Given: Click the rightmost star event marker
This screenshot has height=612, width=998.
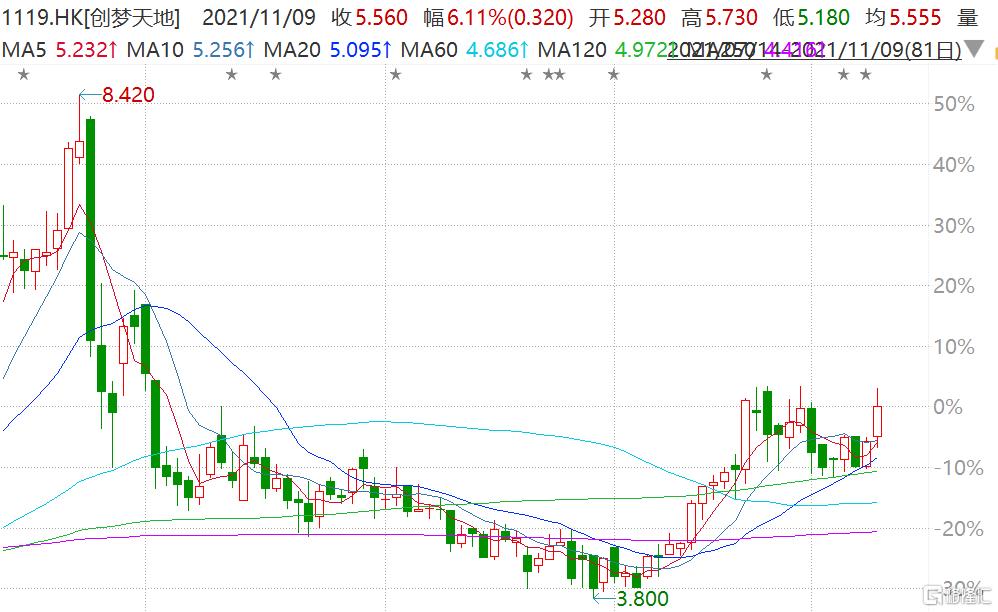Looking at the screenshot, I should tap(866, 75).
